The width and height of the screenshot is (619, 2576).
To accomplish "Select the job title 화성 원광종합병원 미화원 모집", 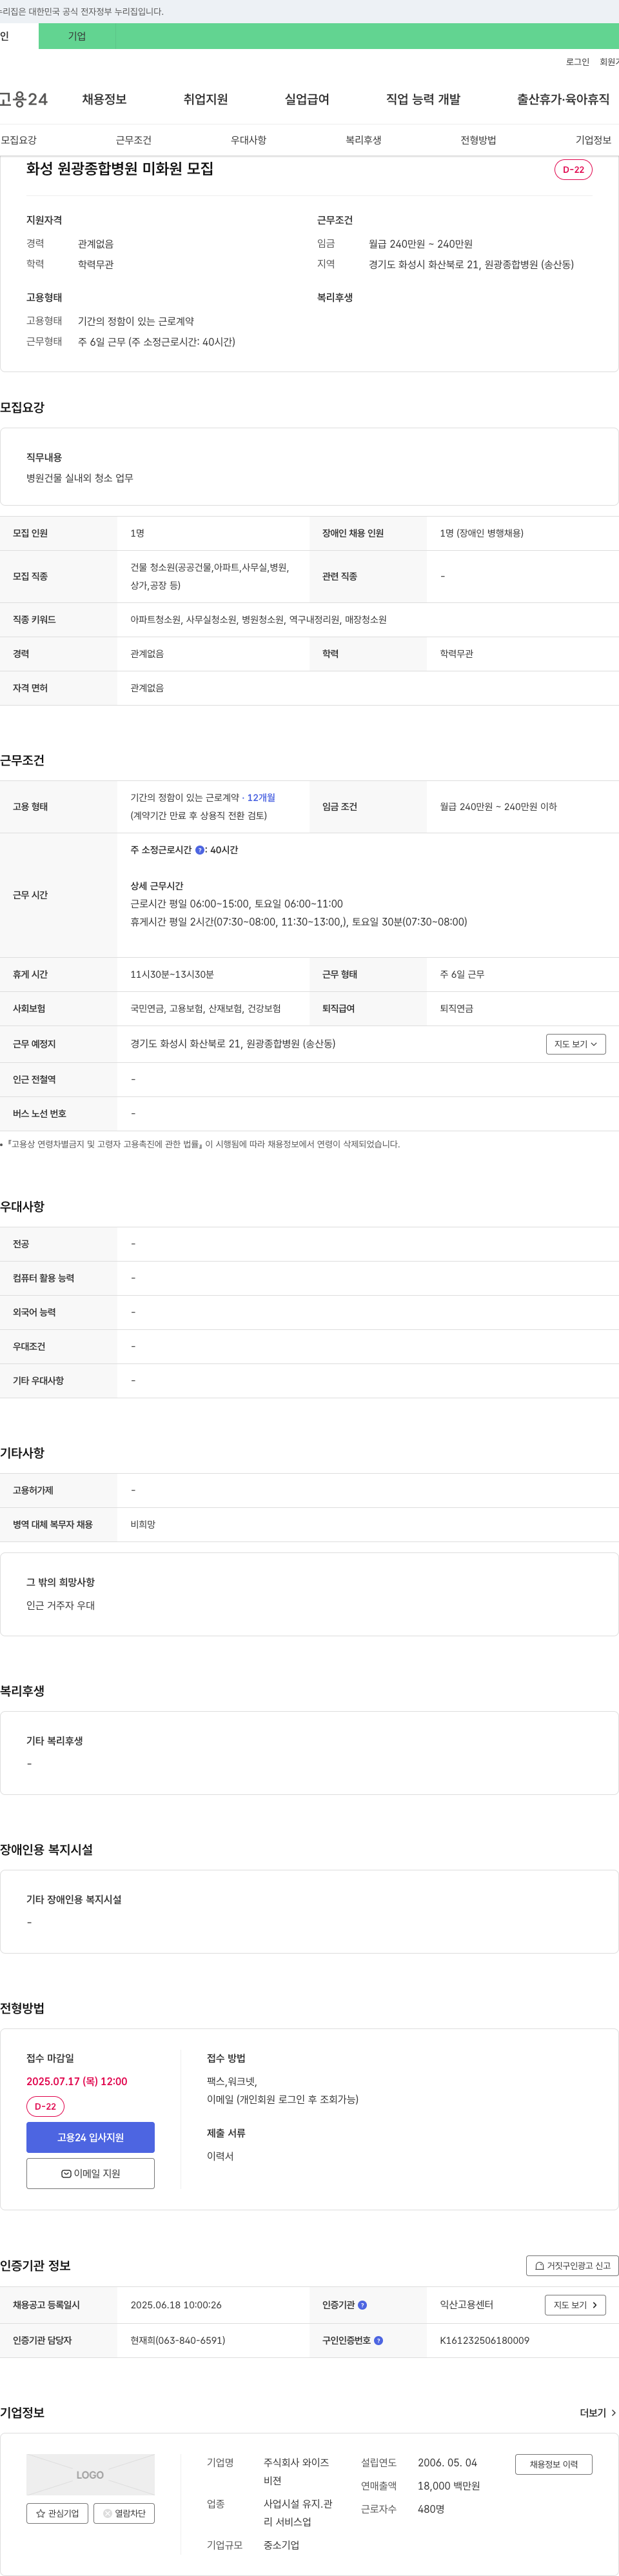I will (120, 169).
